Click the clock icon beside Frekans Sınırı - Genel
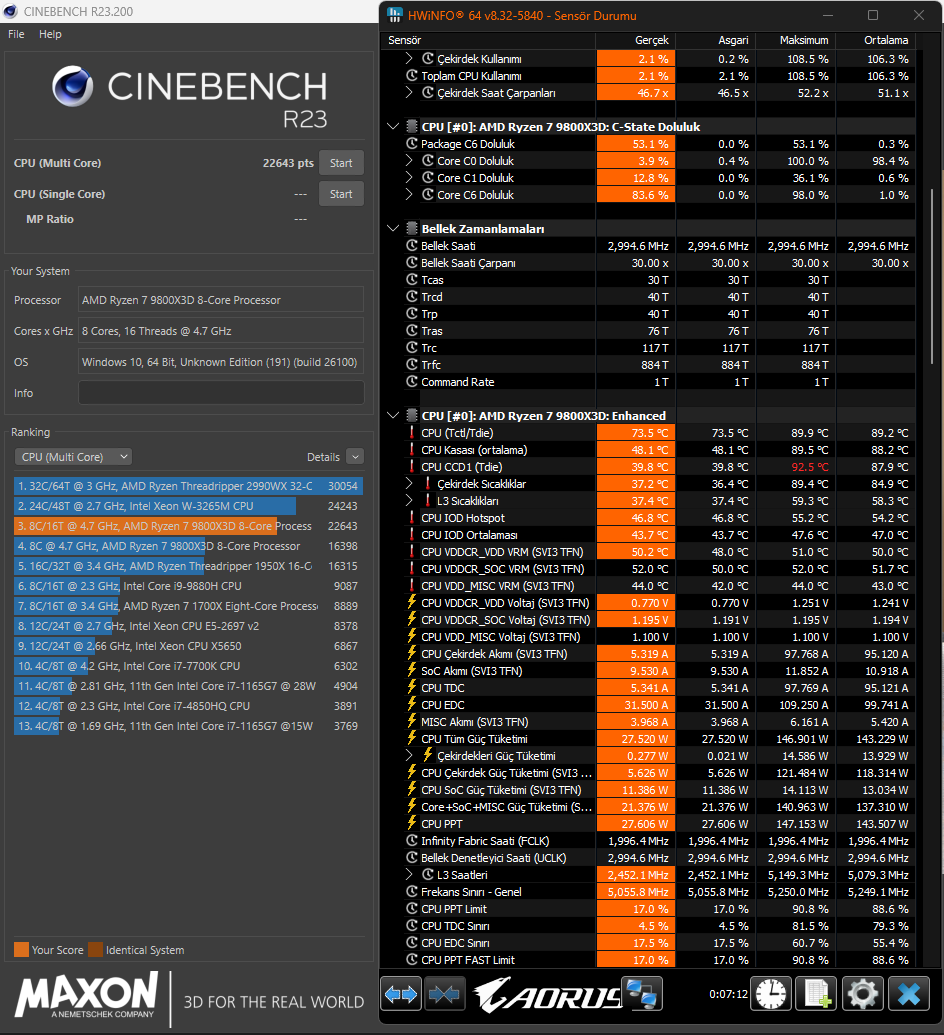 pos(412,892)
